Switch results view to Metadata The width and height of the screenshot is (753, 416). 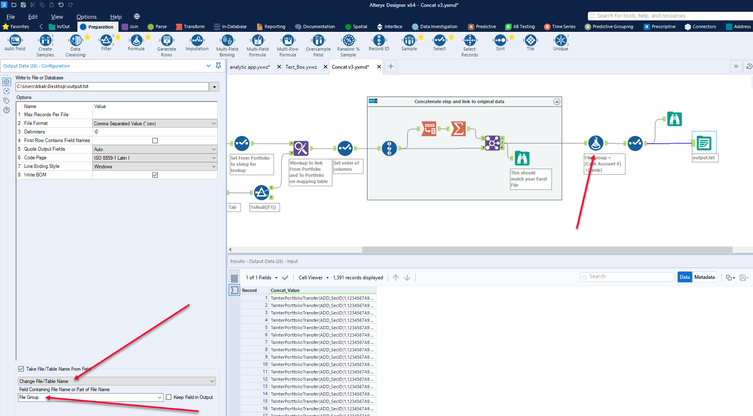[x=705, y=277]
